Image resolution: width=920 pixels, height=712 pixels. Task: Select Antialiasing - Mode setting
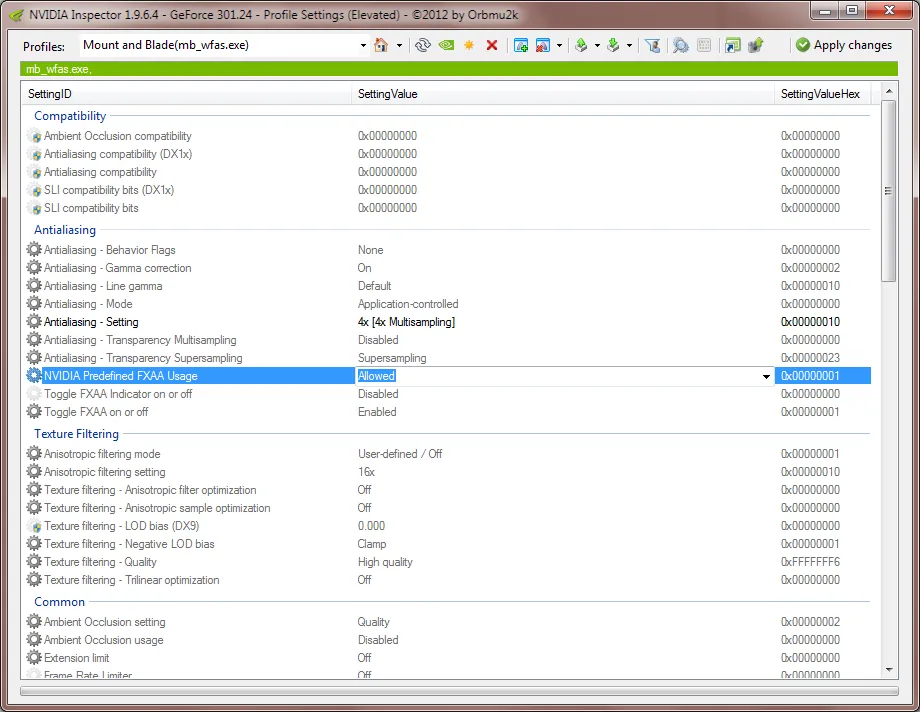(448, 304)
